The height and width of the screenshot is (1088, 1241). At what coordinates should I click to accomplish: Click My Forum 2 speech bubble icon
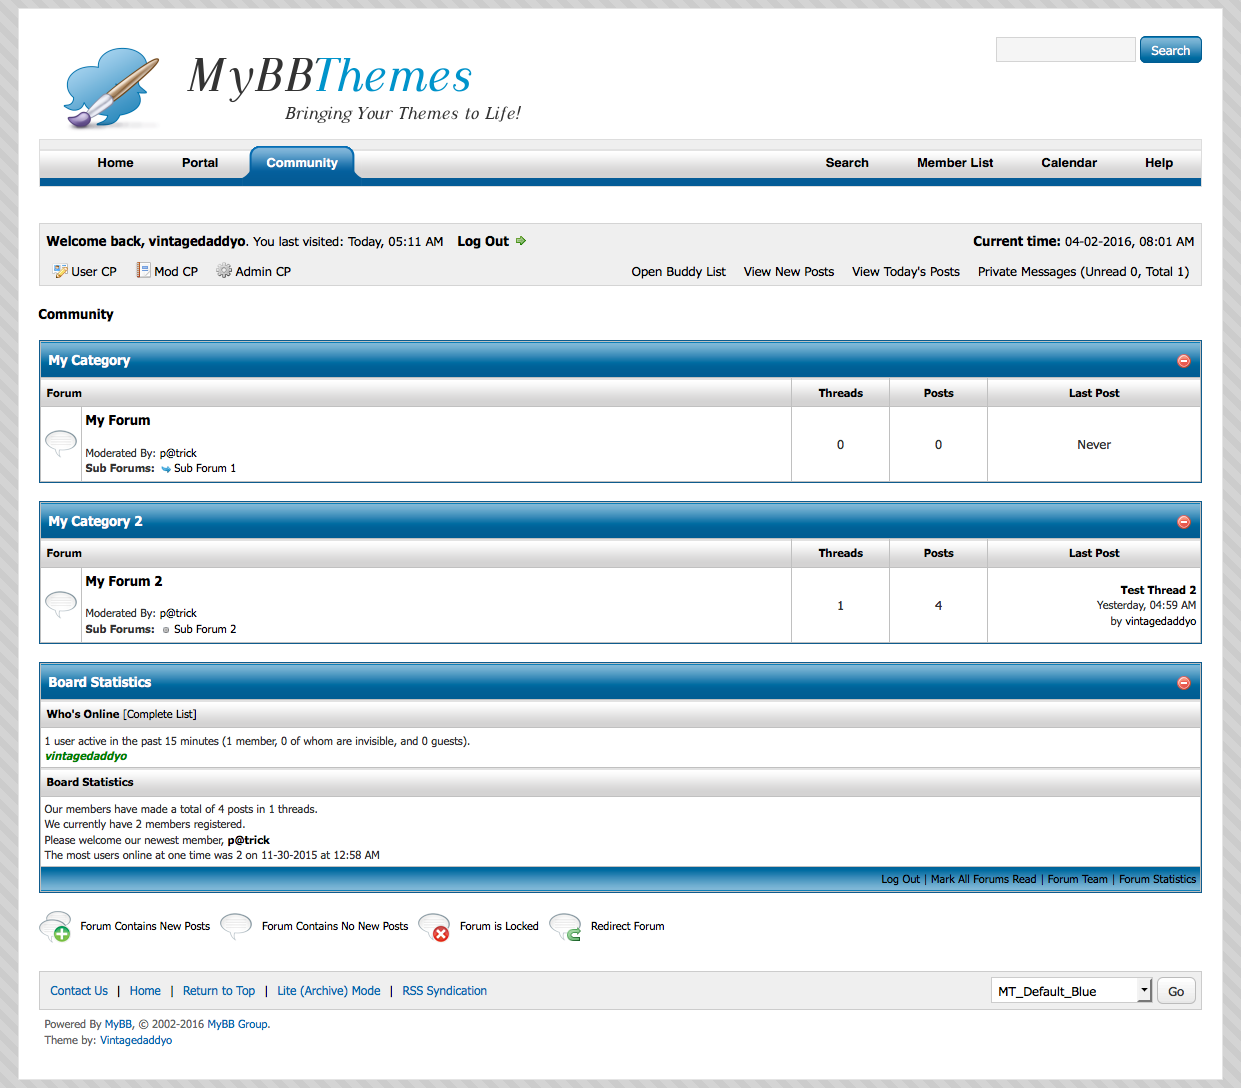pyautogui.click(x=61, y=603)
